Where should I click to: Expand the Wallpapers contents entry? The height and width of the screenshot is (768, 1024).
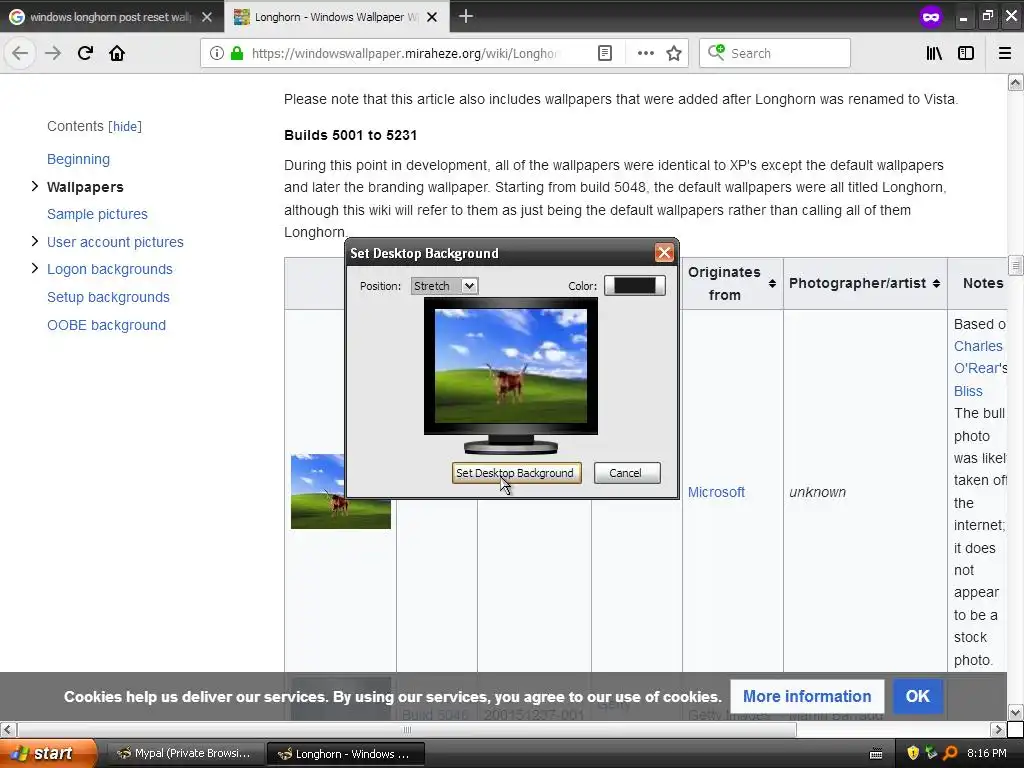35,187
